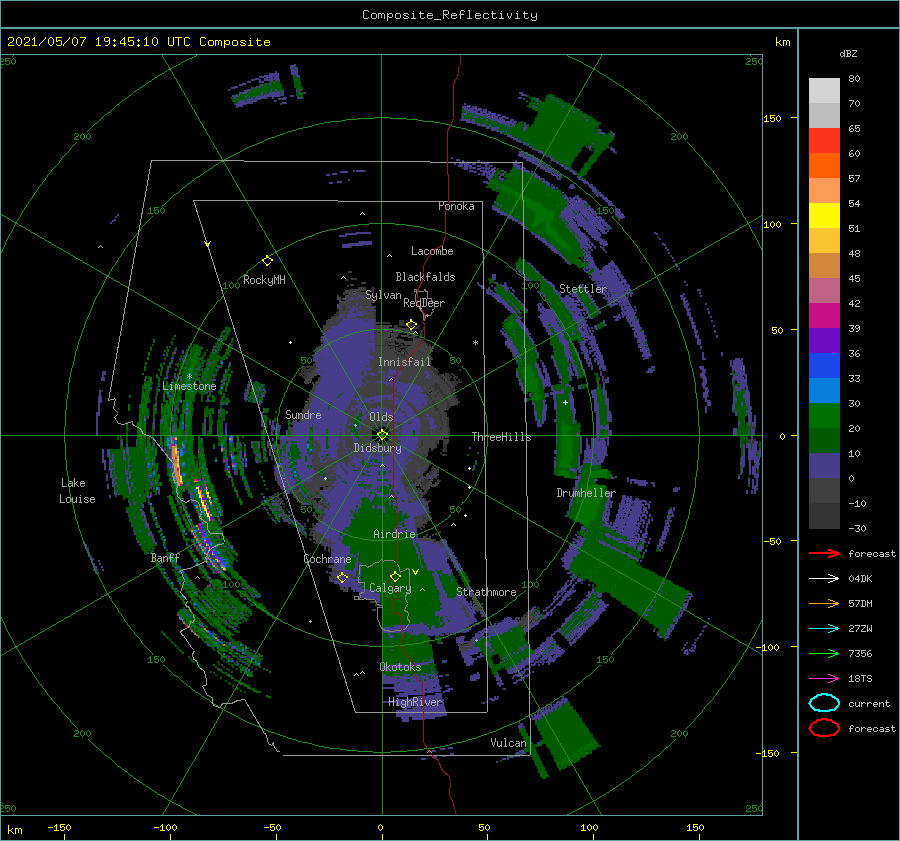Click the '04DK' legend label

click(860, 579)
